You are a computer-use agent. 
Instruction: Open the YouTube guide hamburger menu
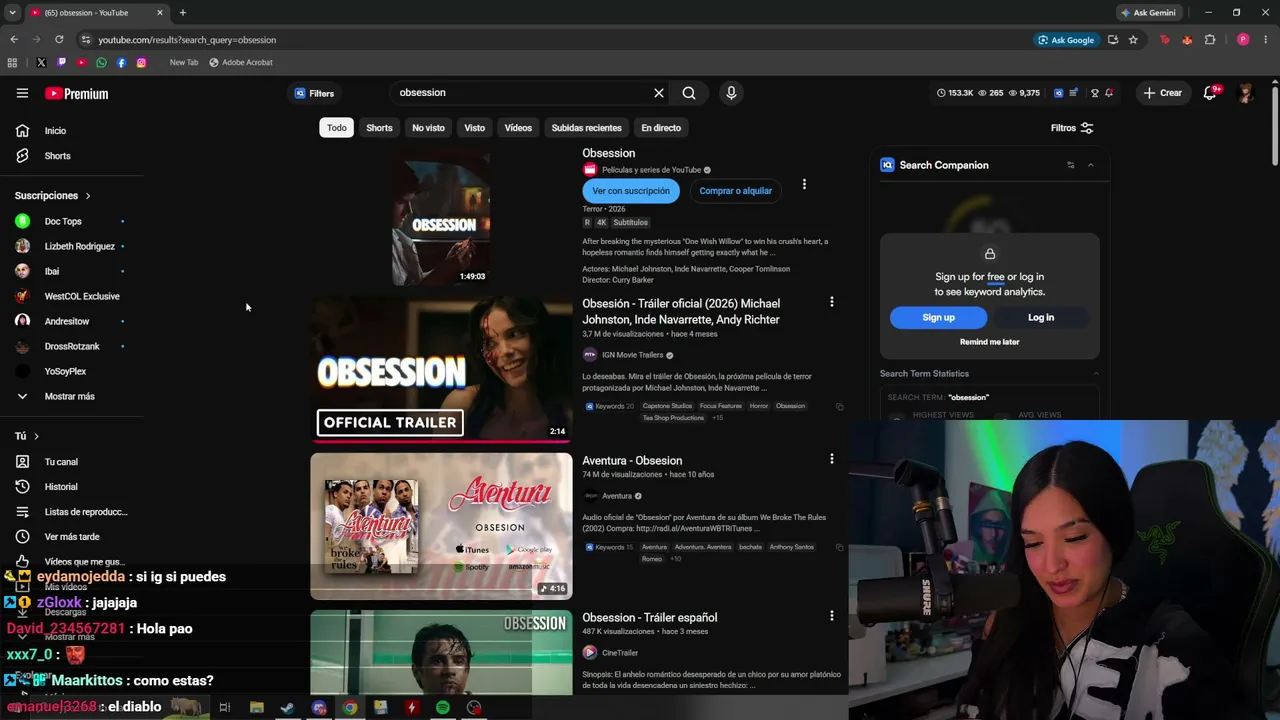pos(22,93)
